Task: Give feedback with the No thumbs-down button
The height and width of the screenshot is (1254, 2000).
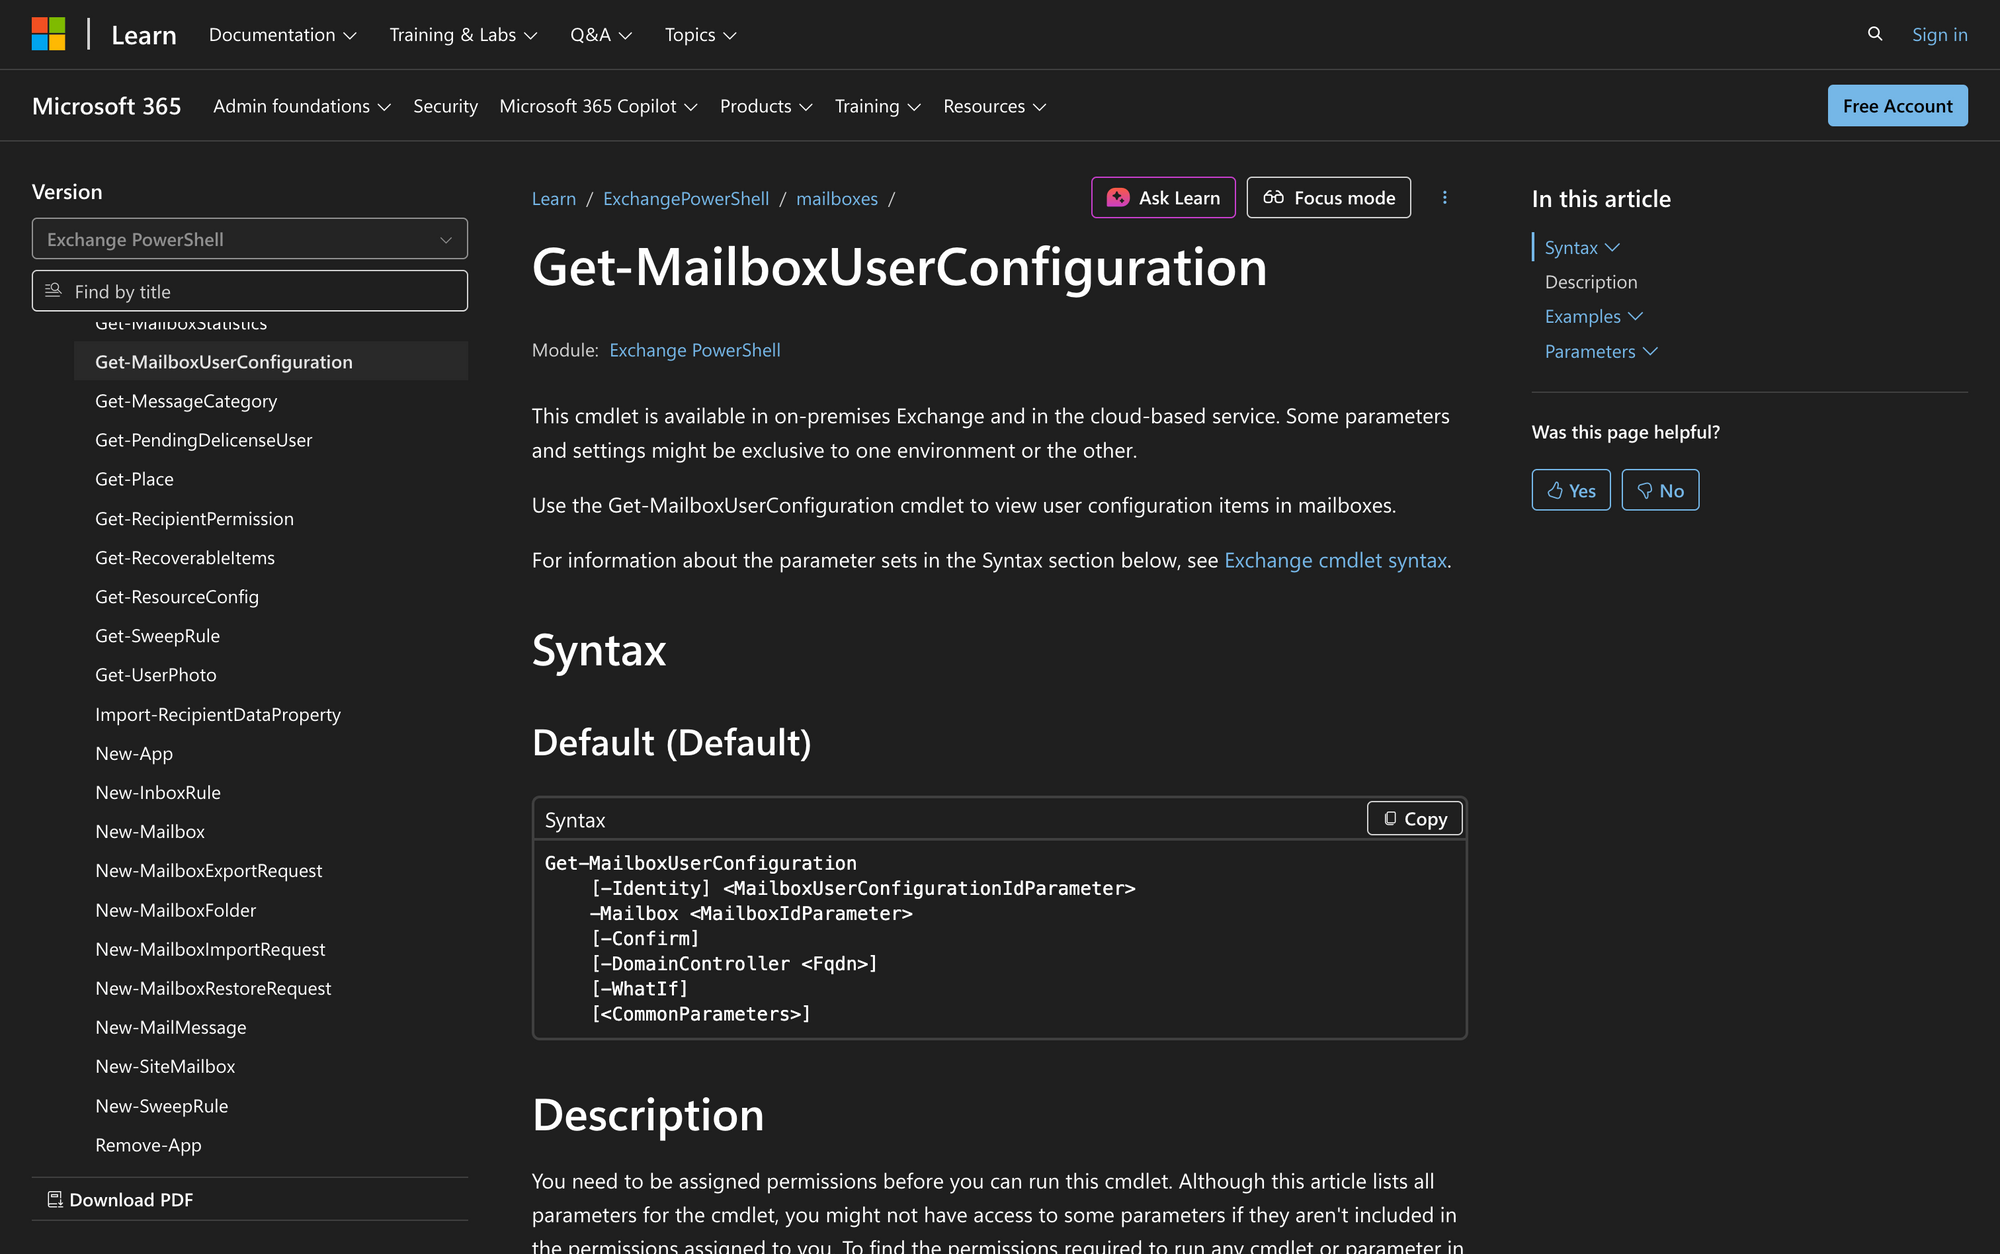Action: click(x=1659, y=490)
